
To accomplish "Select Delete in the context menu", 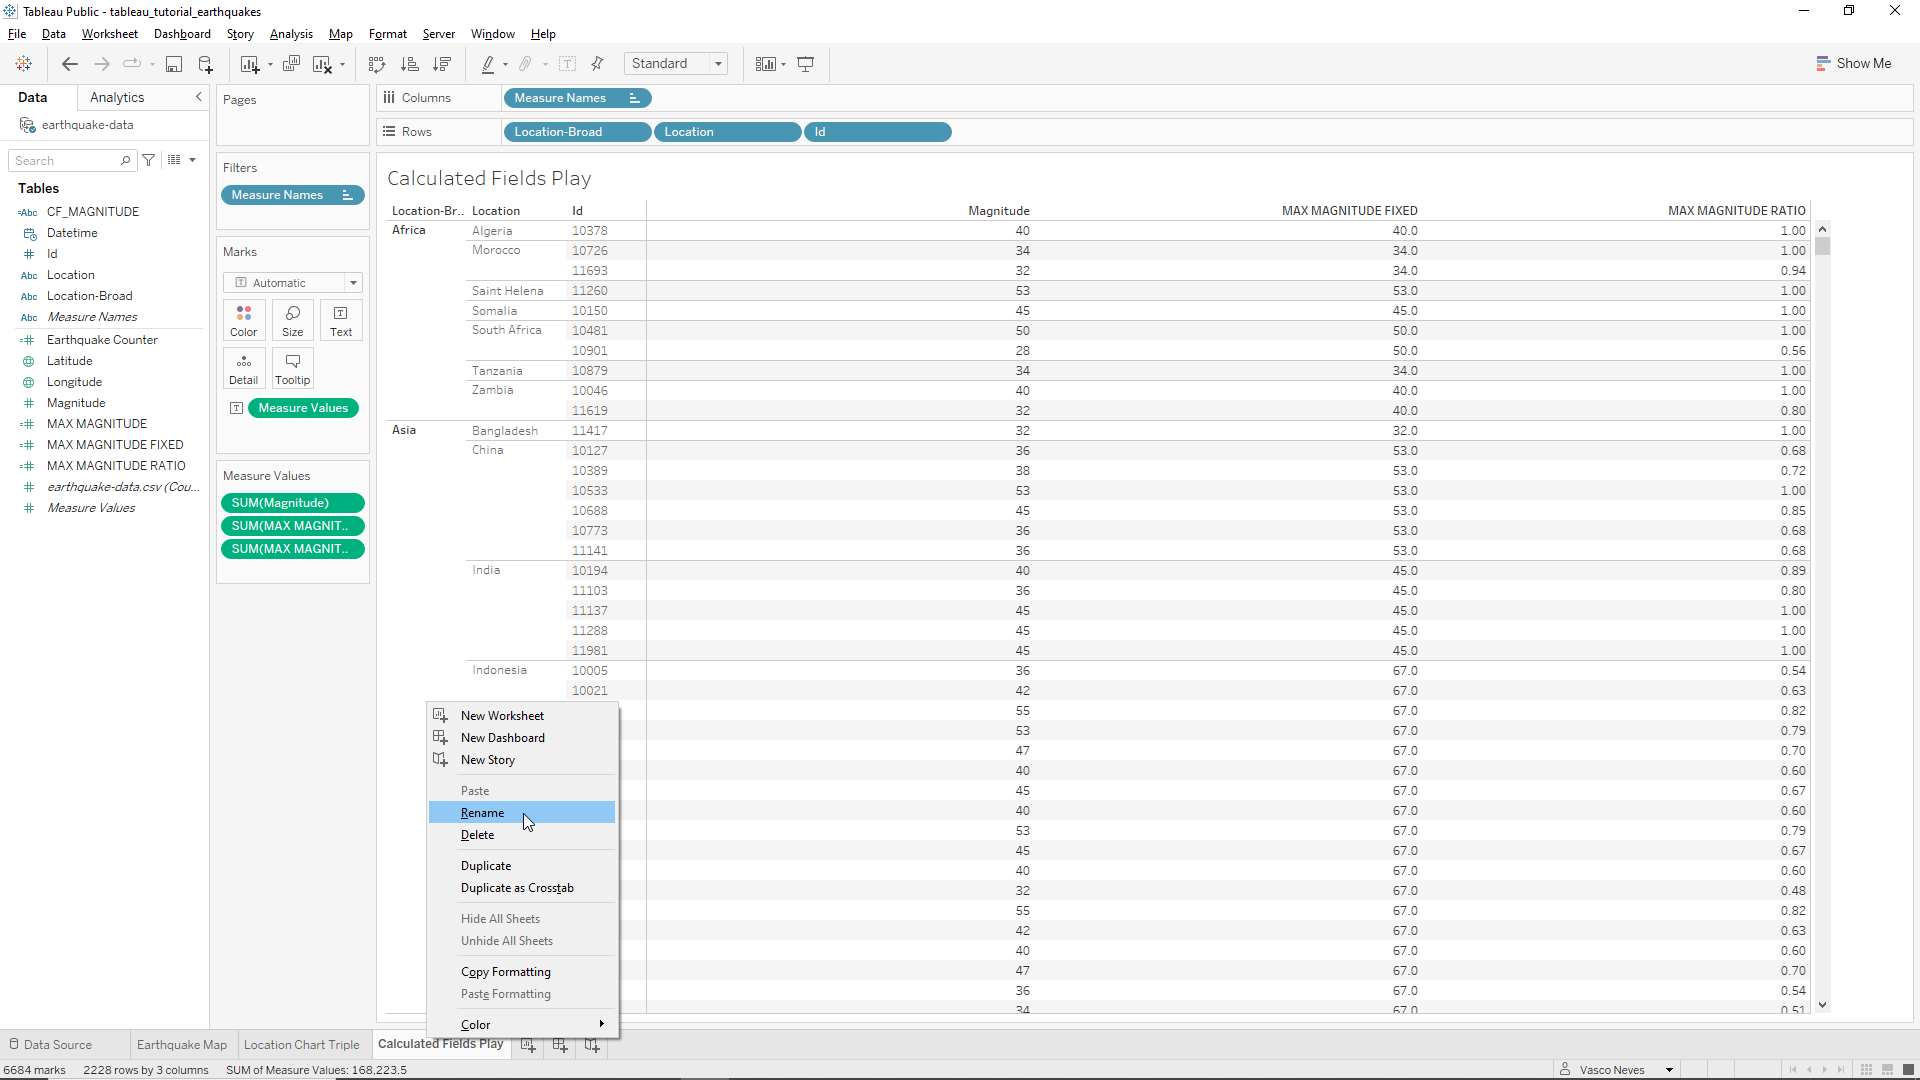I will [x=522, y=835].
